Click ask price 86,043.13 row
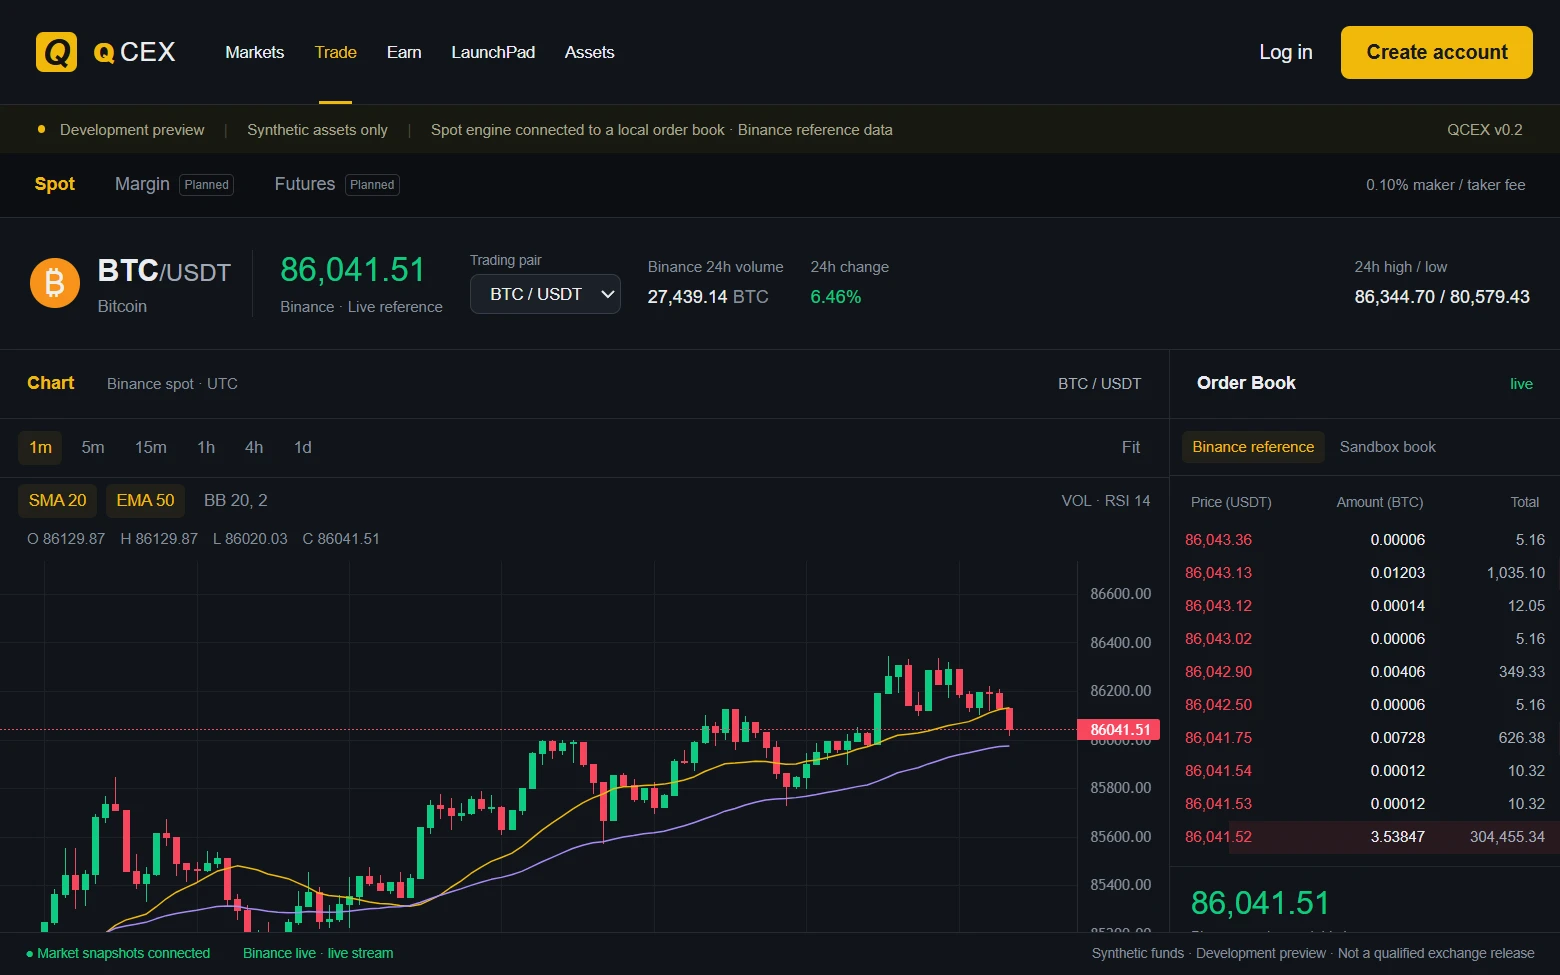Image resolution: width=1560 pixels, height=975 pixels. click(1365, 573)
